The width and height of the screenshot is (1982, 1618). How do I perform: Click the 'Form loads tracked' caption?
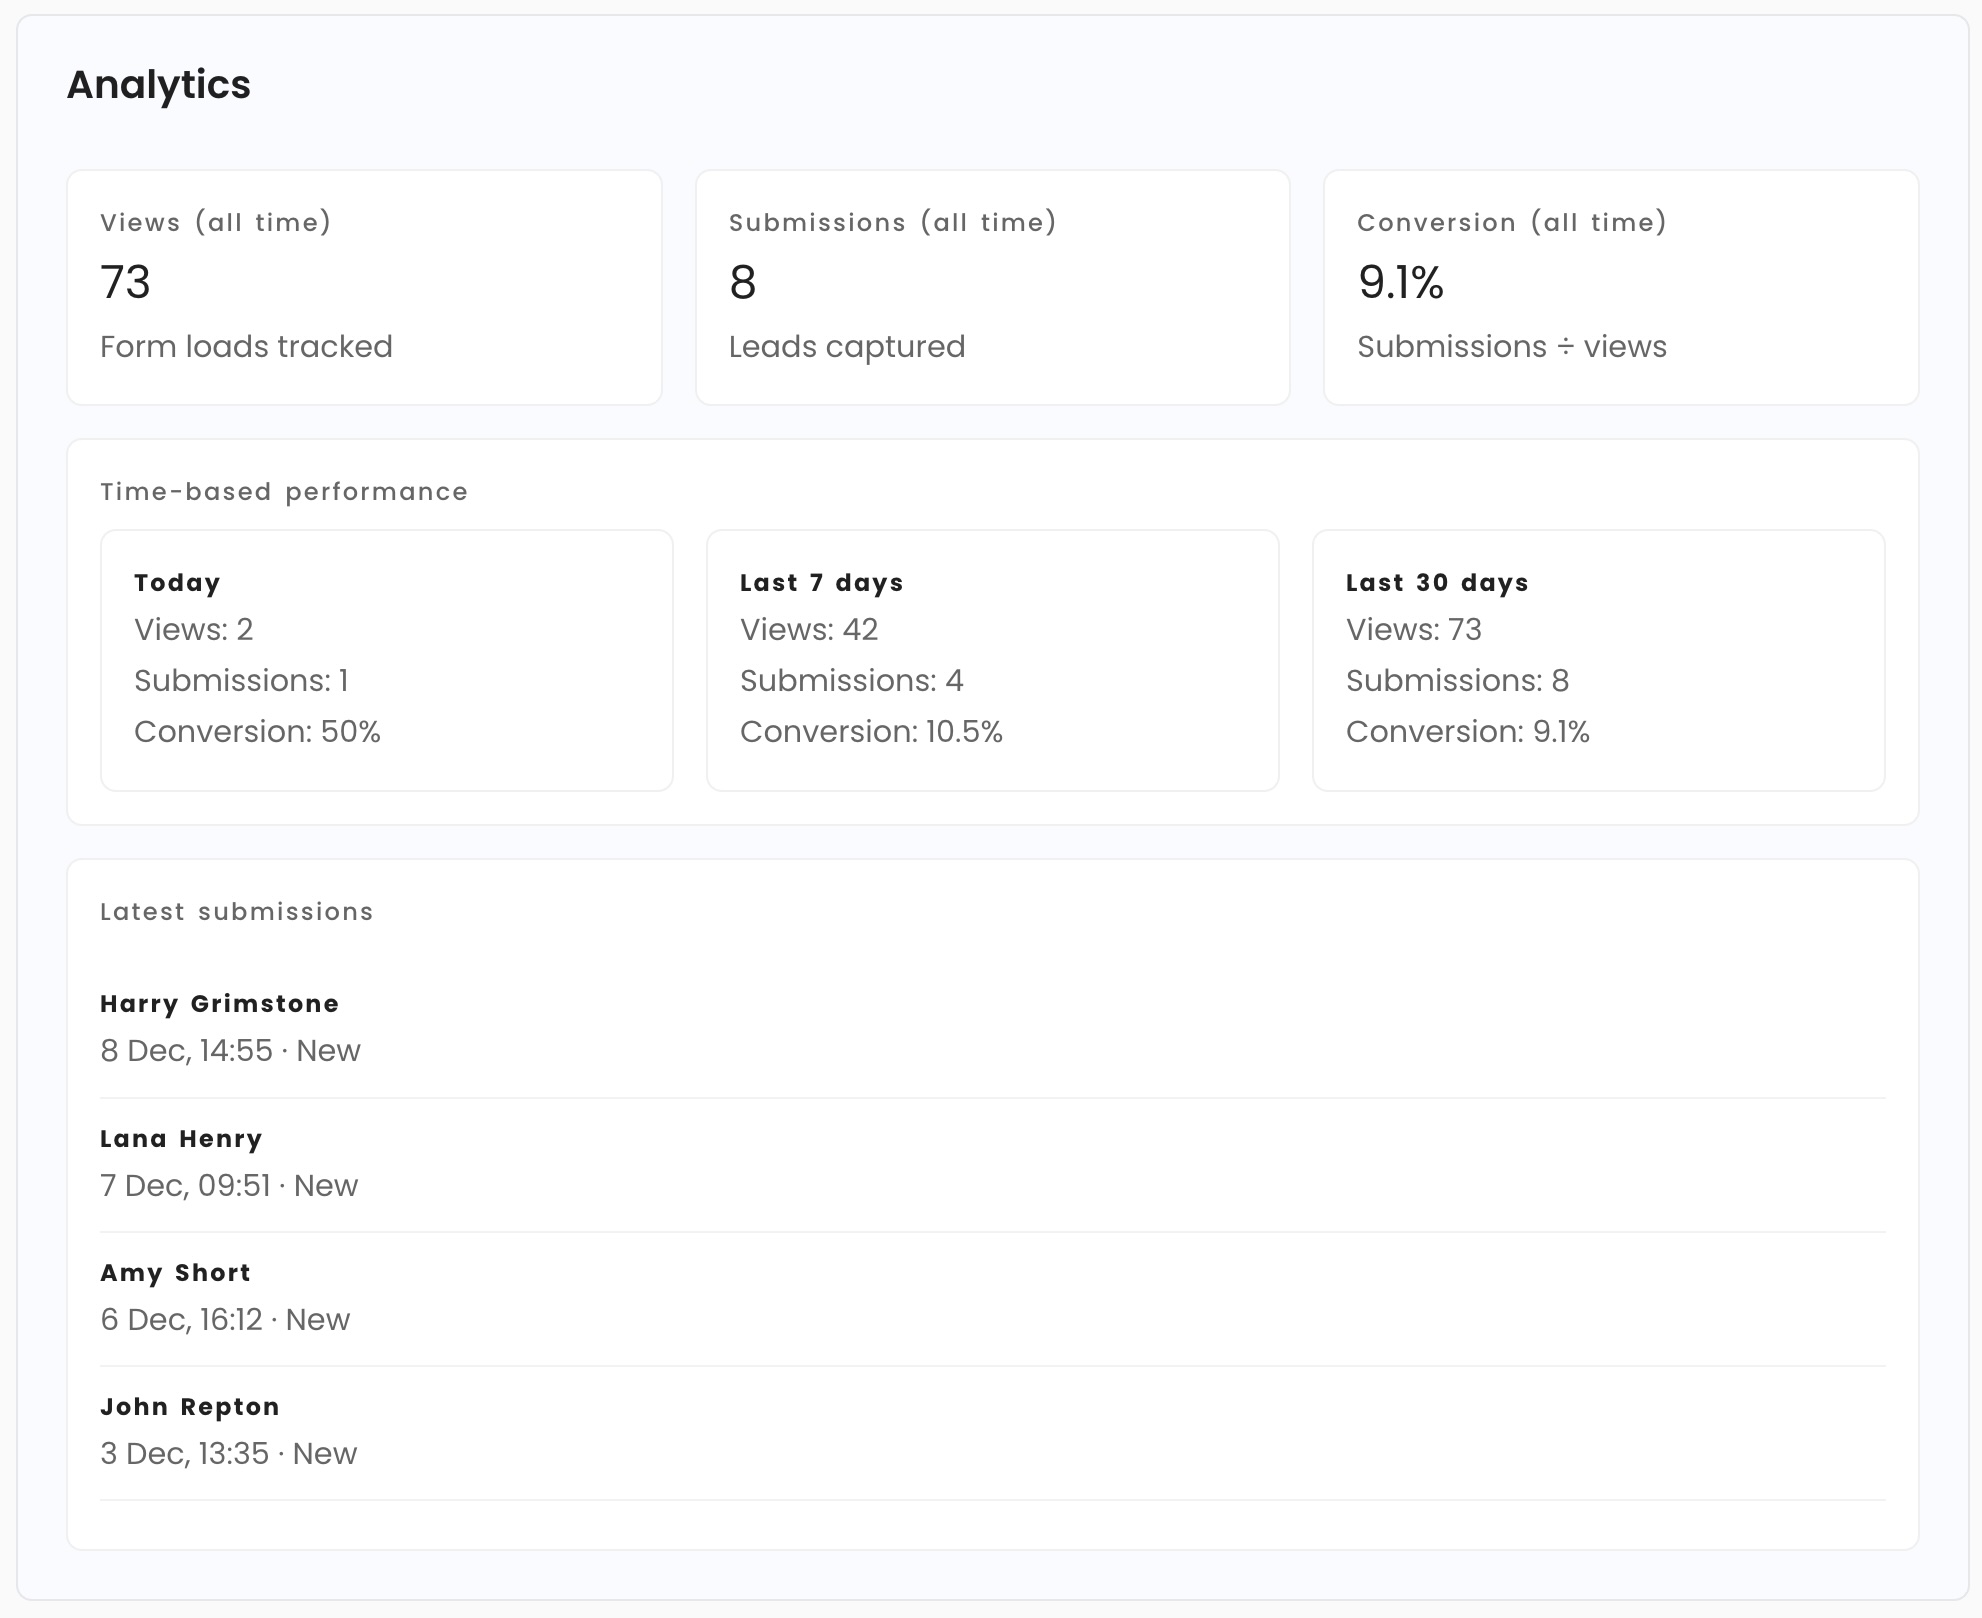click(x=246, y=346)
